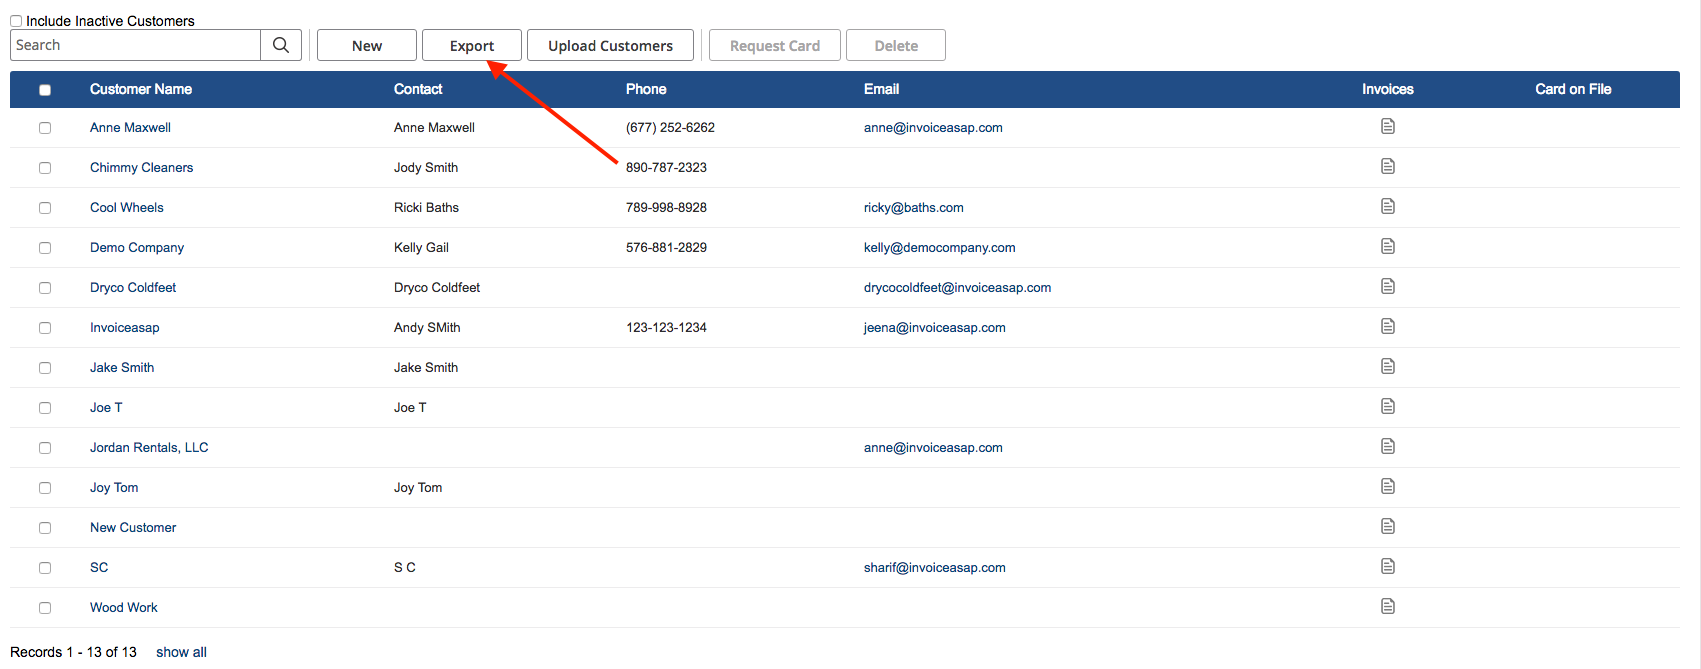The height and width of the screenshot is (669, 1701).
Task: Enable Include Inactive Customers checkbox
Action: [16, 21]
